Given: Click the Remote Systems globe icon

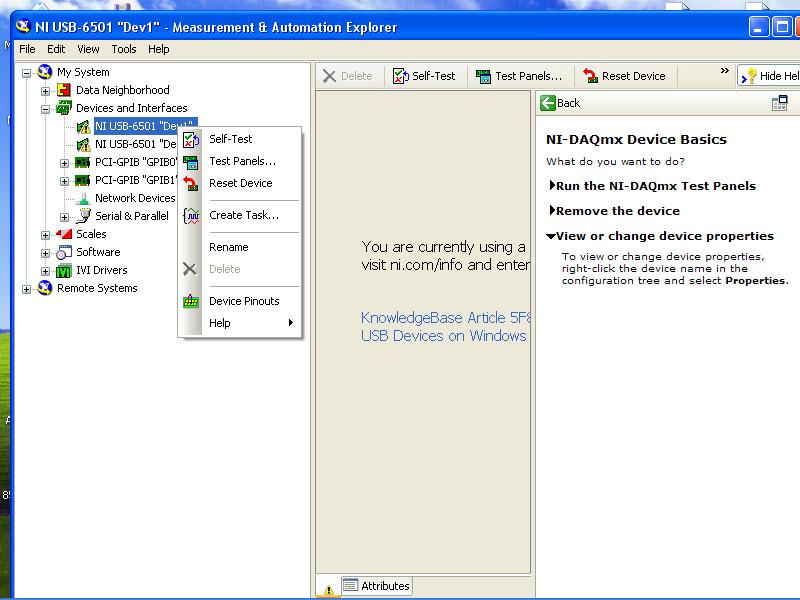Looking at the screenshot, I should click(45, 288).
